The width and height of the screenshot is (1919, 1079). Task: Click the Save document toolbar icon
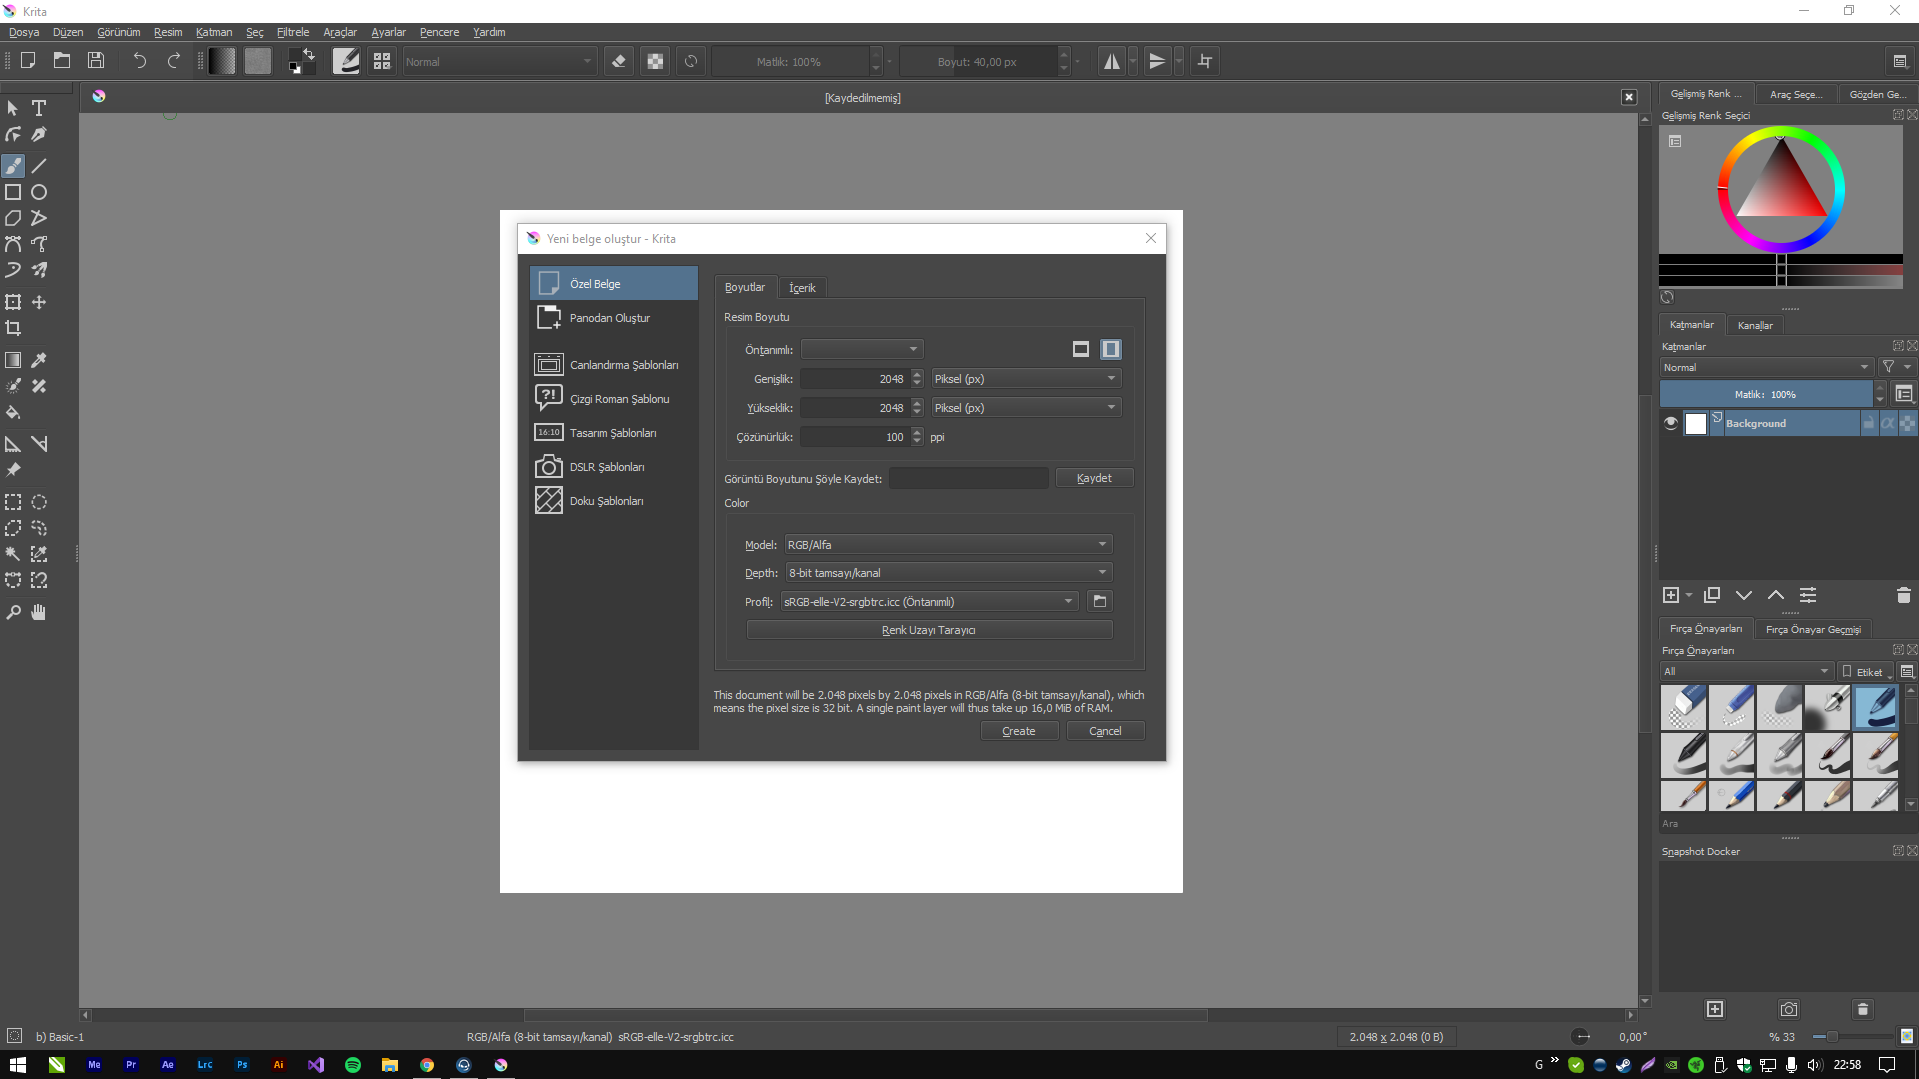tap(96, 61)
